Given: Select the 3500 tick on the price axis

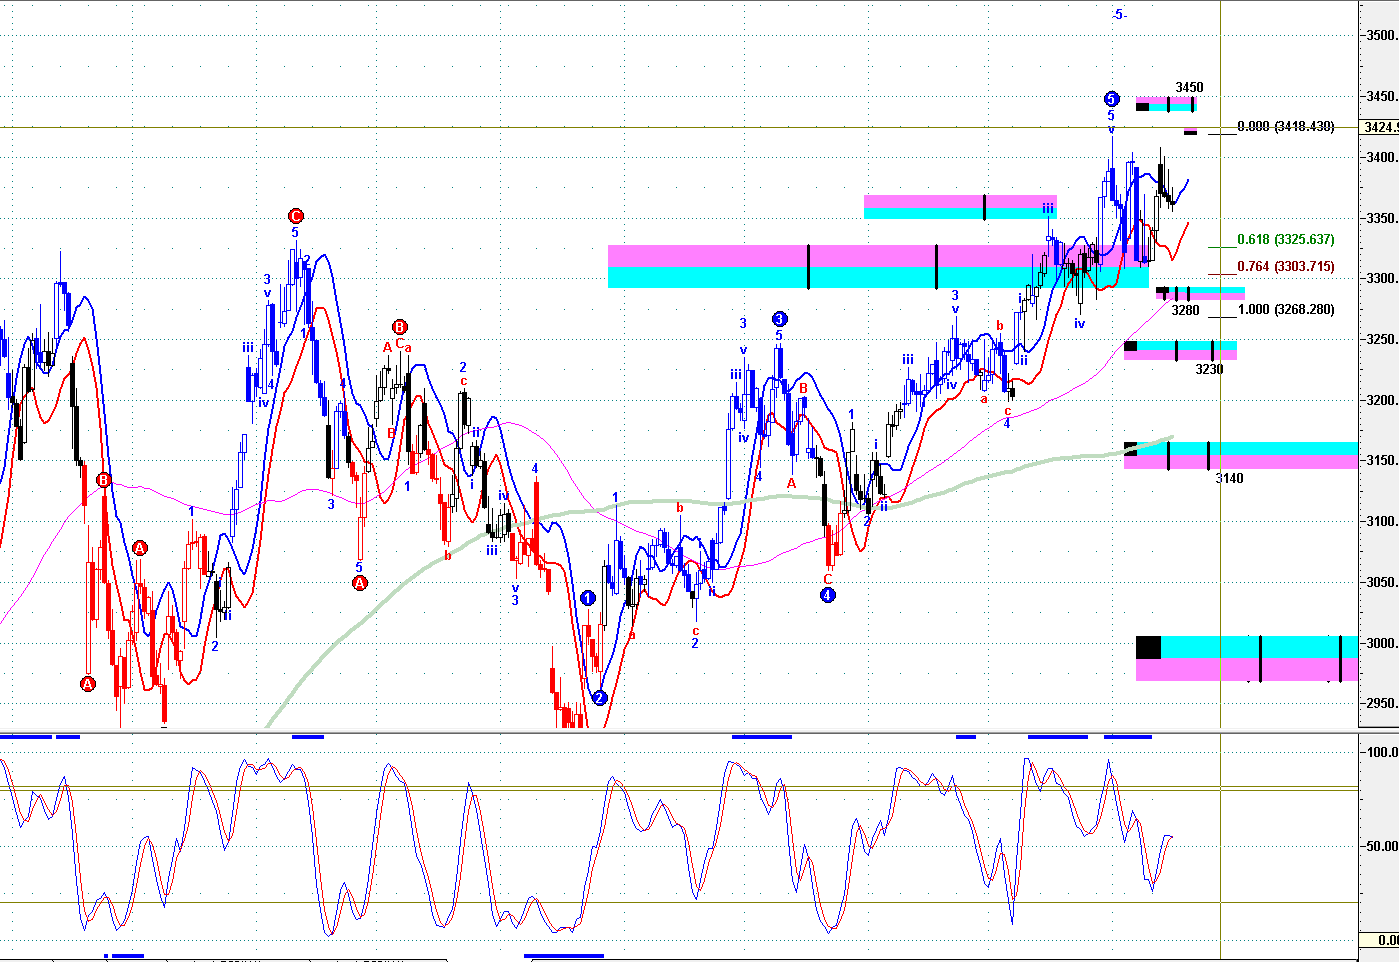Looking at the screenshot, I should pyautogui.click(x=1382, y=36).
